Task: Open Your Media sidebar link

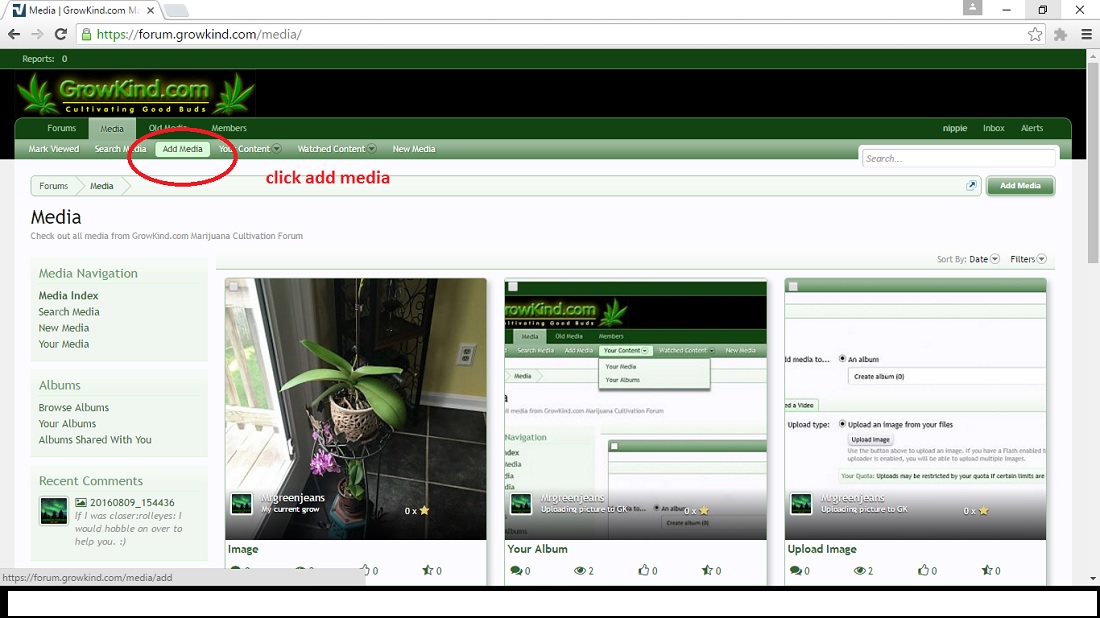Action: point(64,344)
